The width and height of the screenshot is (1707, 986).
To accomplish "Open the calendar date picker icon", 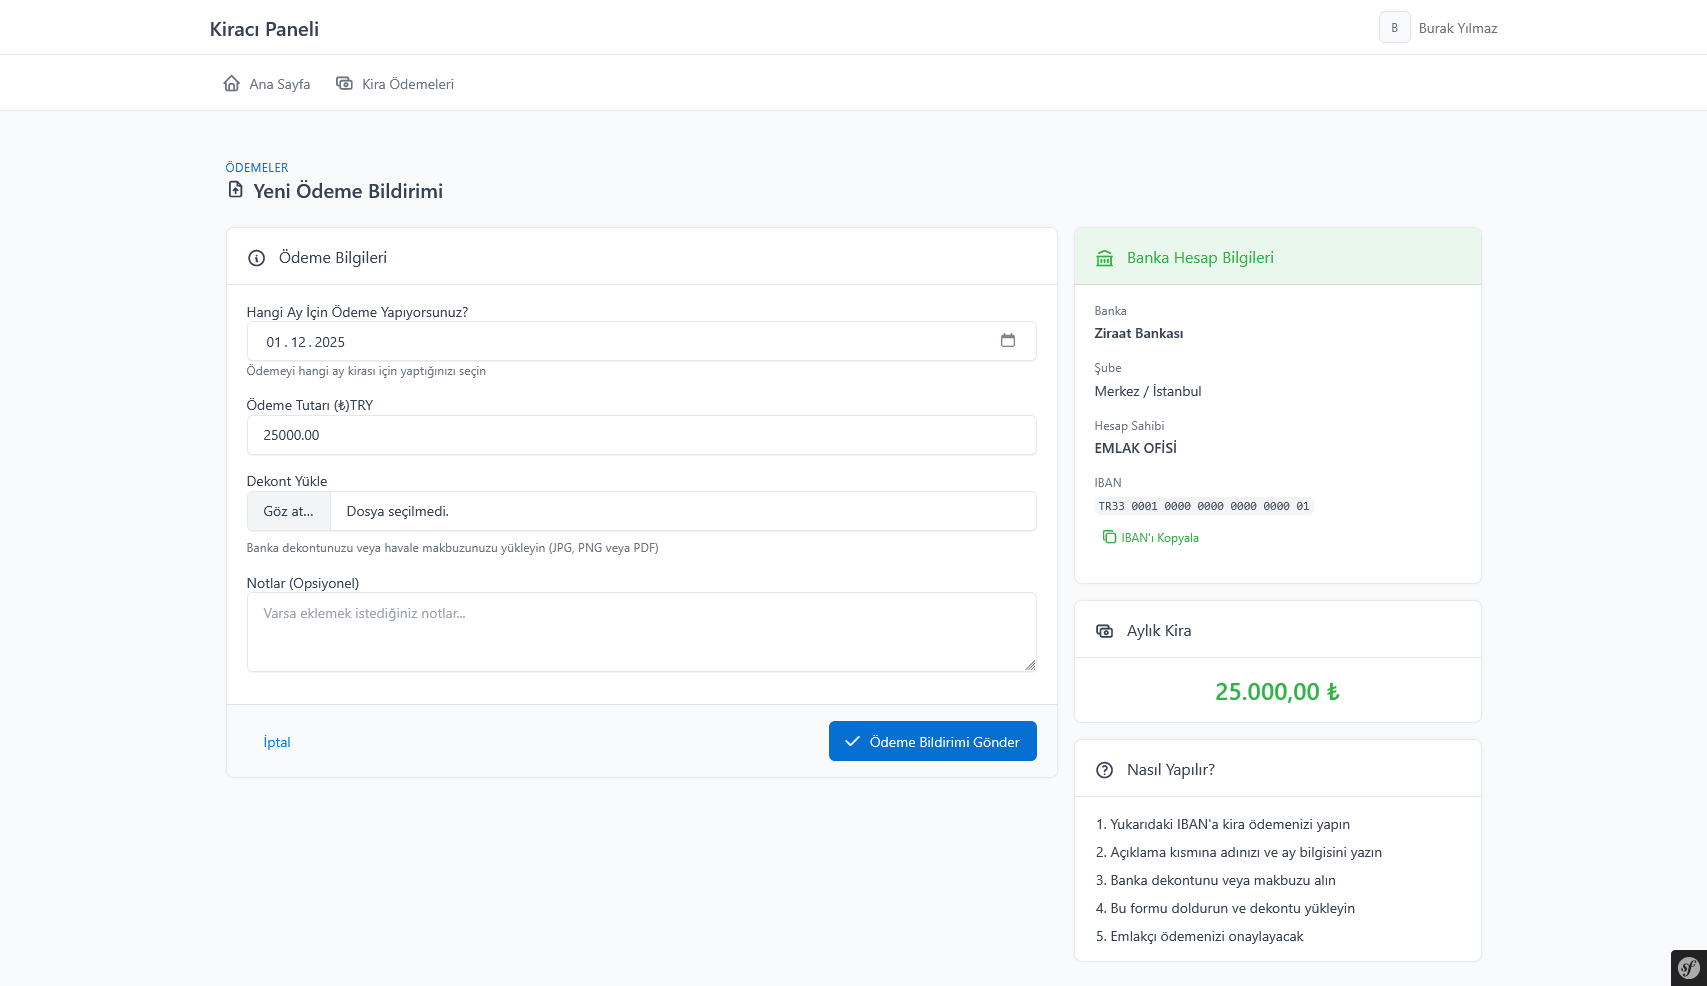I will pyautogui.click(x=1007, y=341).
